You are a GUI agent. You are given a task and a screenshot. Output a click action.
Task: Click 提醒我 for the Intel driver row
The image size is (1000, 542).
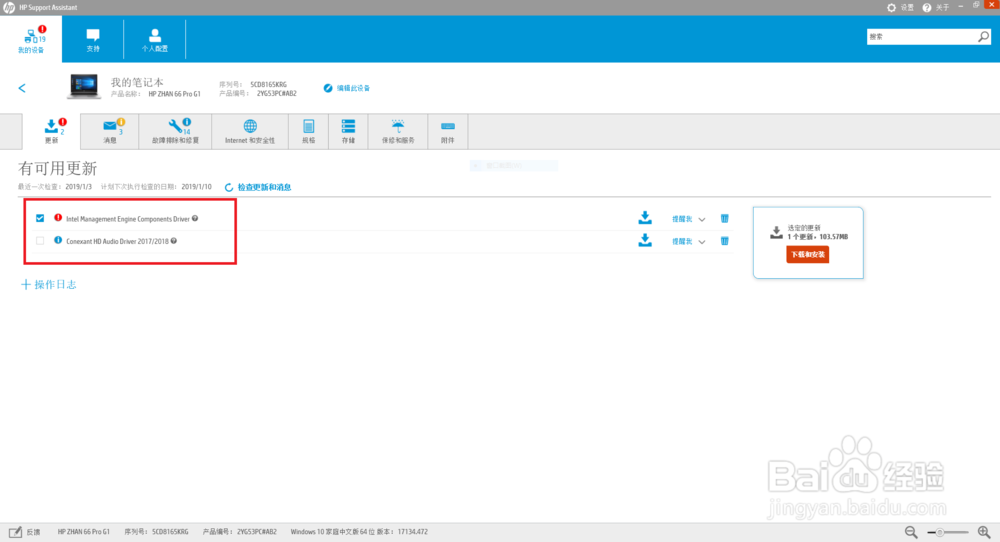682,219
